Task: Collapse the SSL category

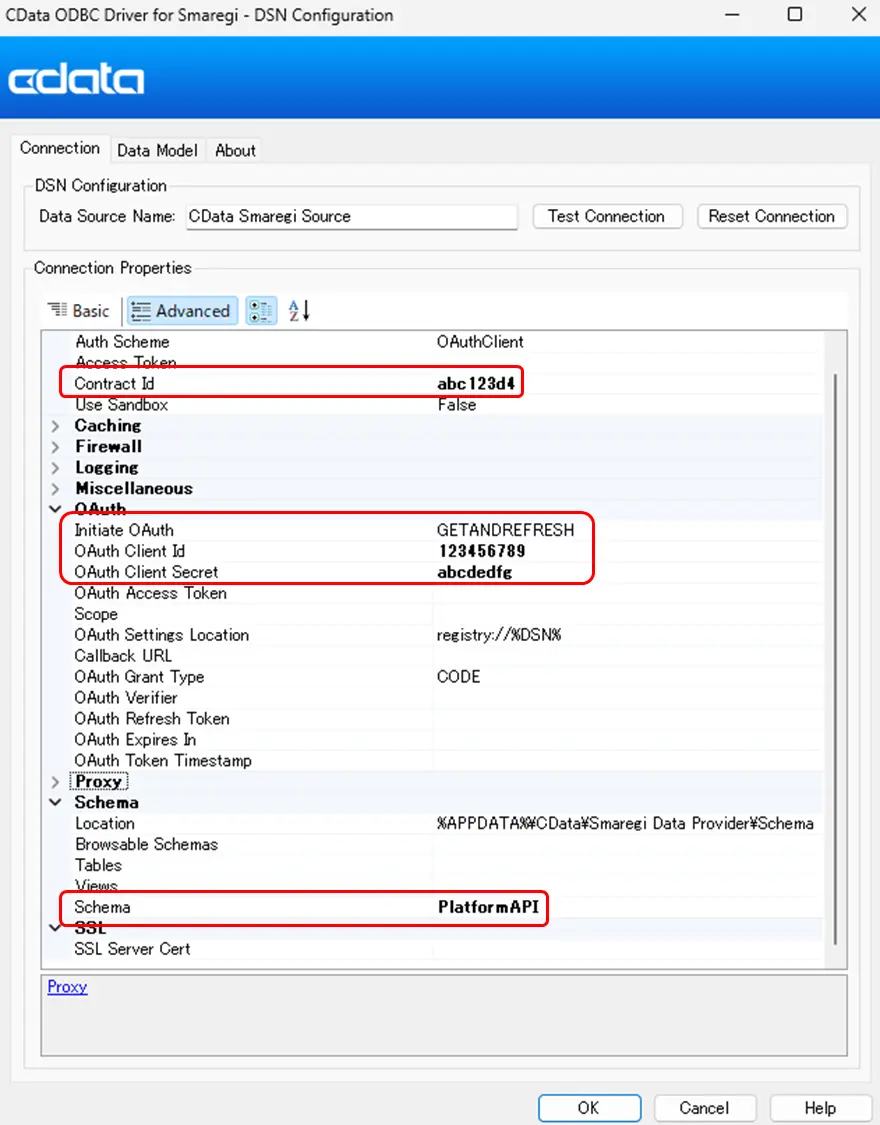Action: coord(55,928)
